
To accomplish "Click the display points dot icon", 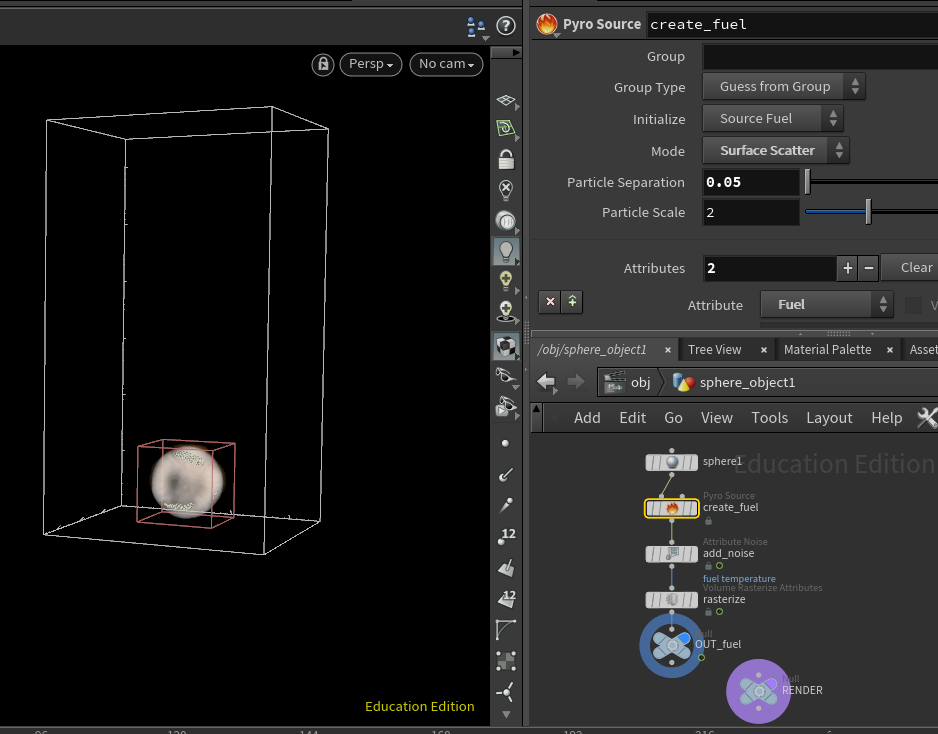I will [506, 442].
